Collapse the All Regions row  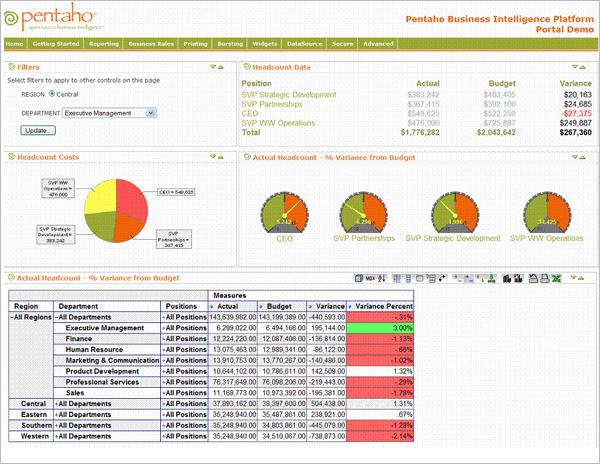tap(12, 317)
